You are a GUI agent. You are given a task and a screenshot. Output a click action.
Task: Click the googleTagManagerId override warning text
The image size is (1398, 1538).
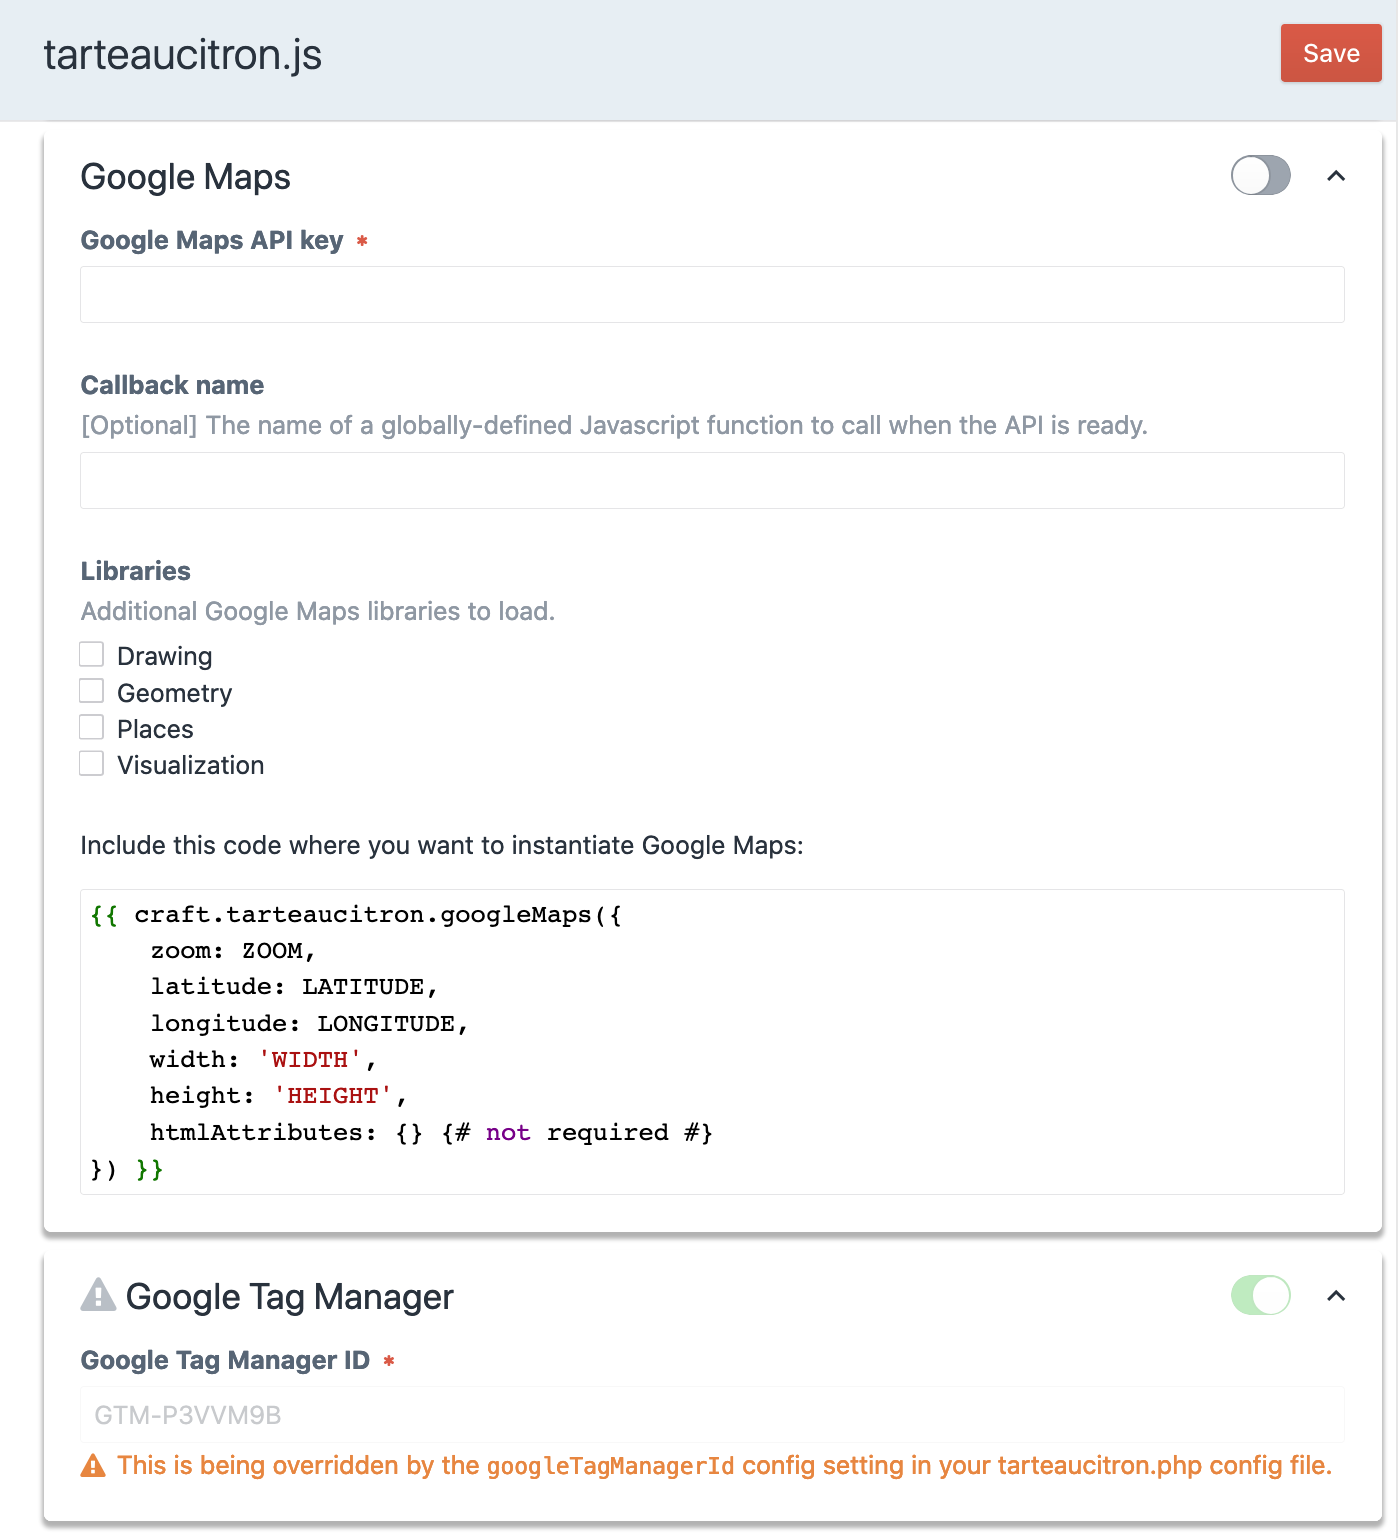point(725,1466)
